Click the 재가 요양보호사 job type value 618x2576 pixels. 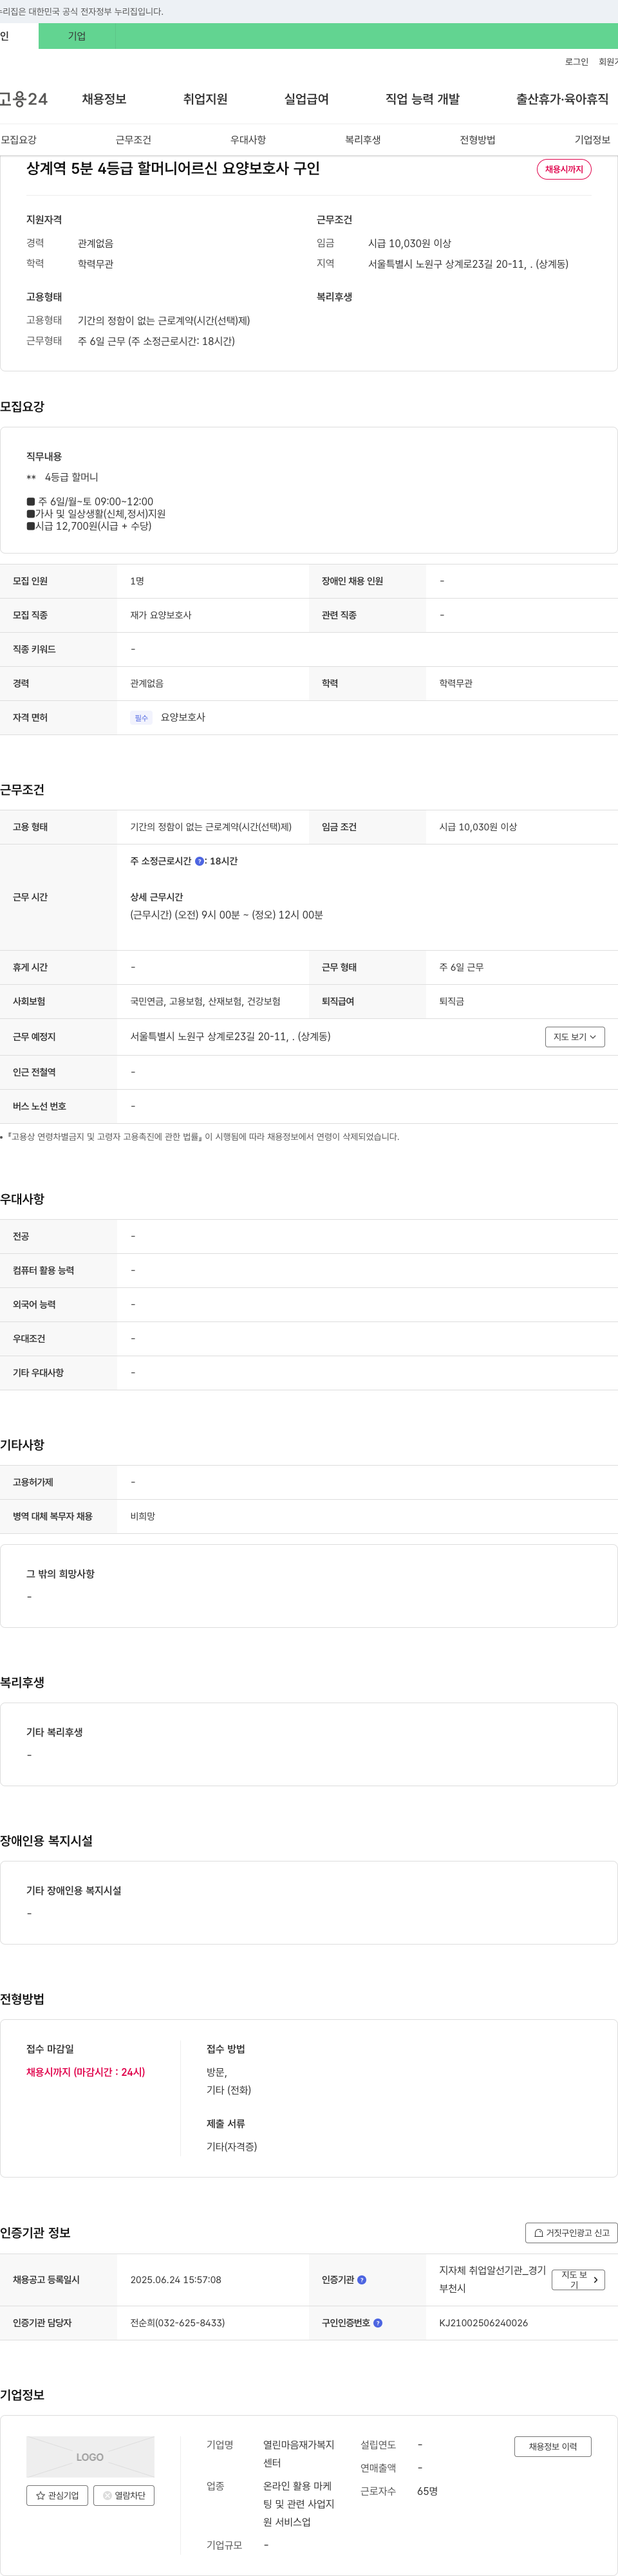coord(161,615)
